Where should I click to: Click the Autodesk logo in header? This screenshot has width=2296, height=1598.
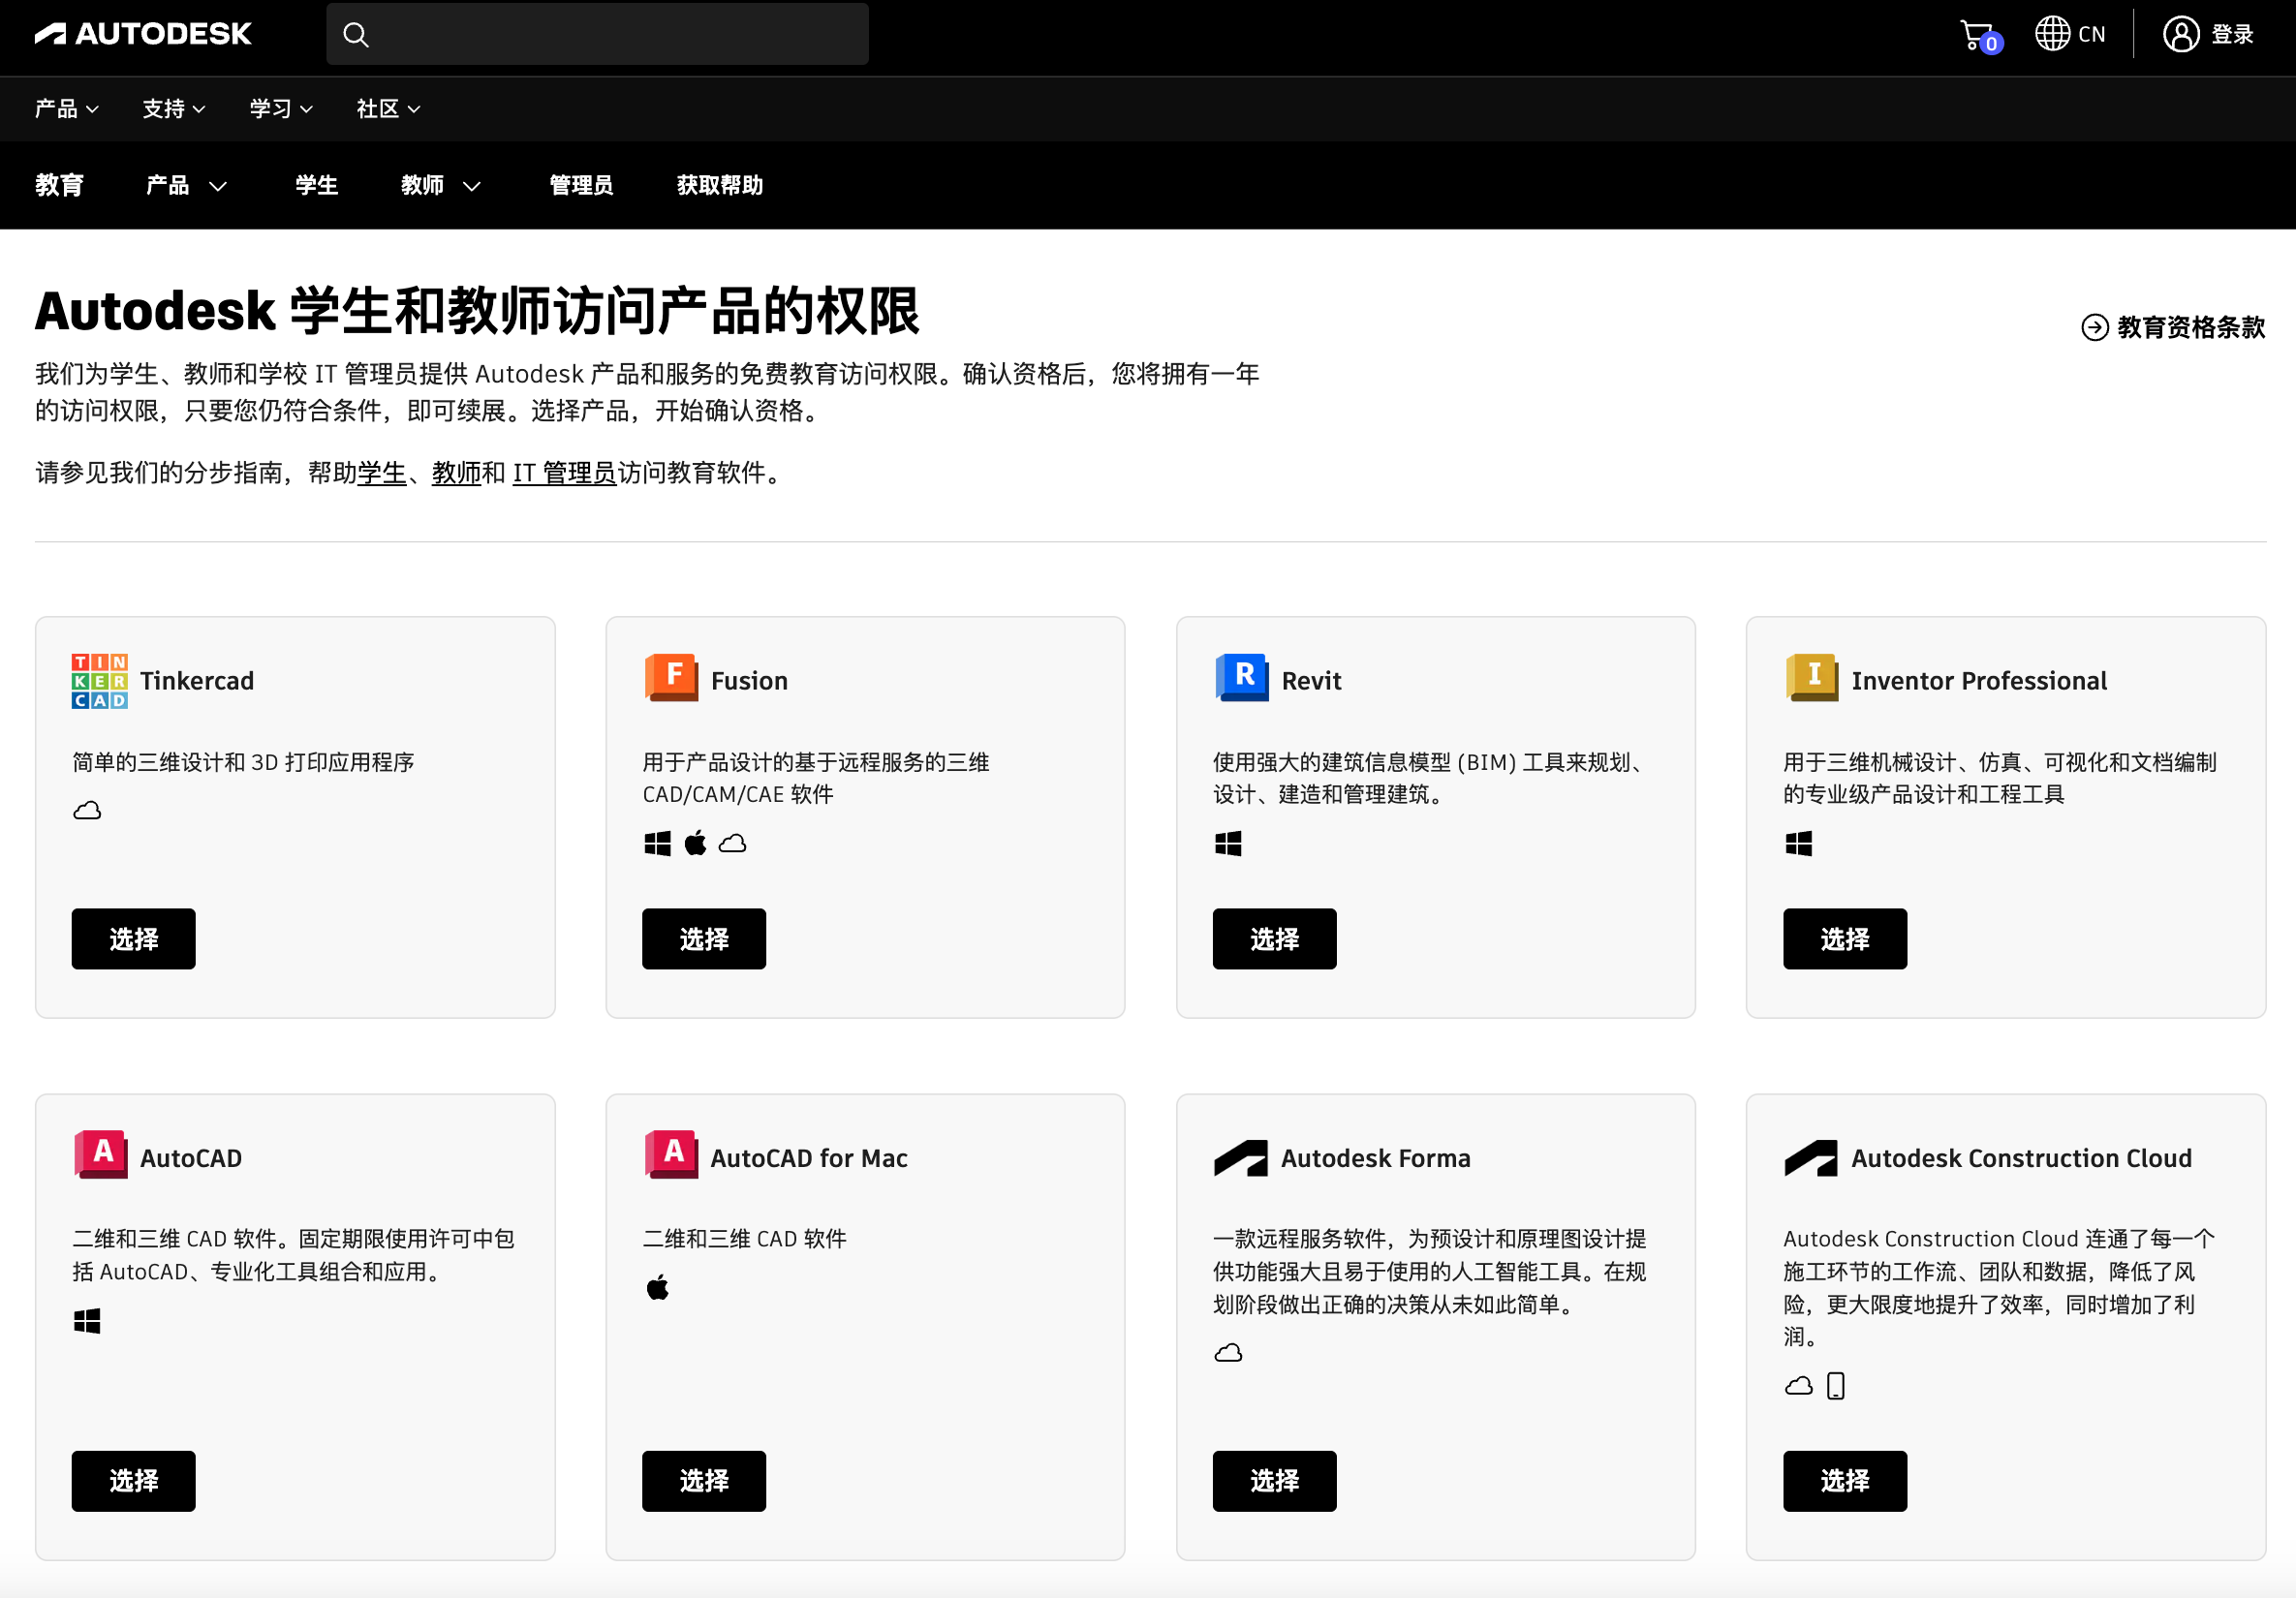(x=143, y=34)
